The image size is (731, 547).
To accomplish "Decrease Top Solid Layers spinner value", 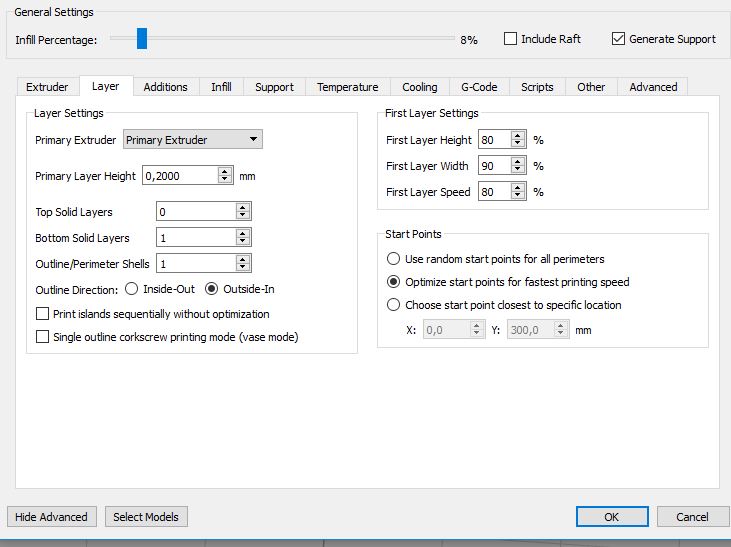I will point(243,216).
